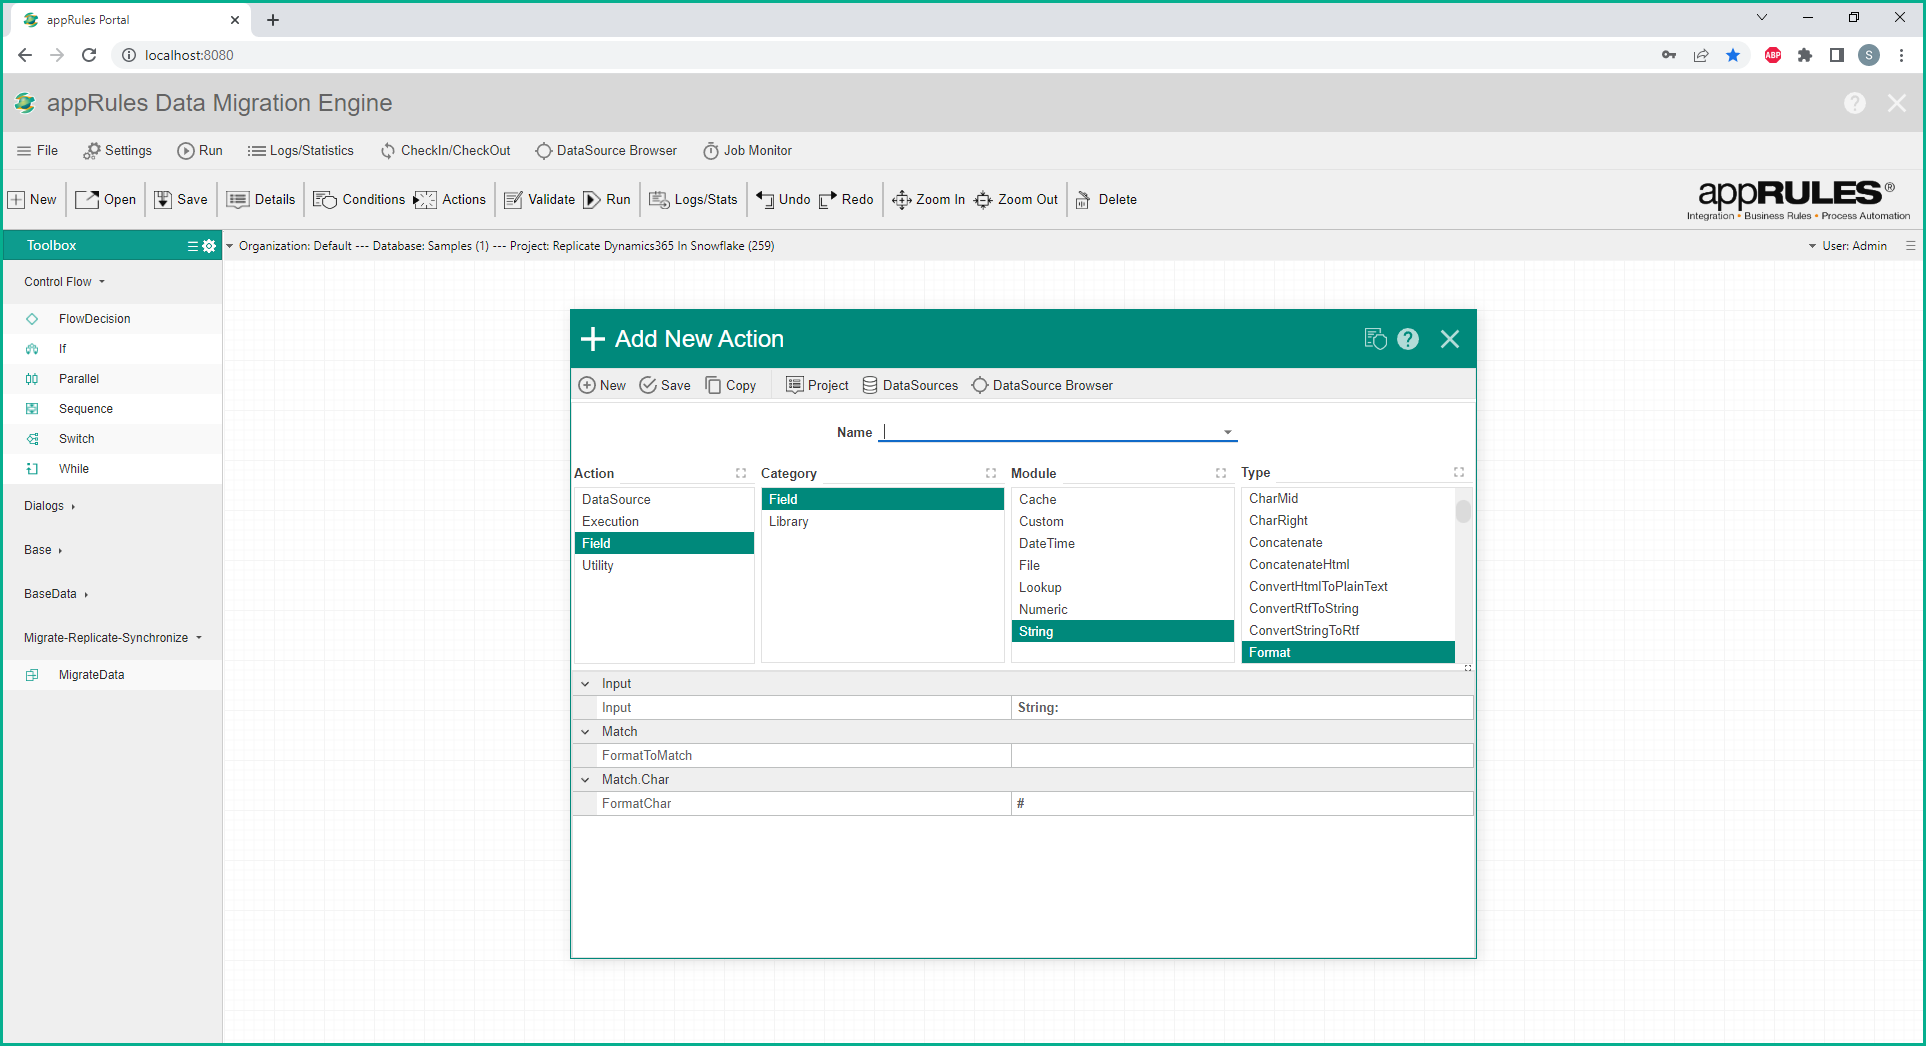This screenshot has width=1926, height=1046.
Task: Expand the Action list panel icon
Action: pos(741,474)
